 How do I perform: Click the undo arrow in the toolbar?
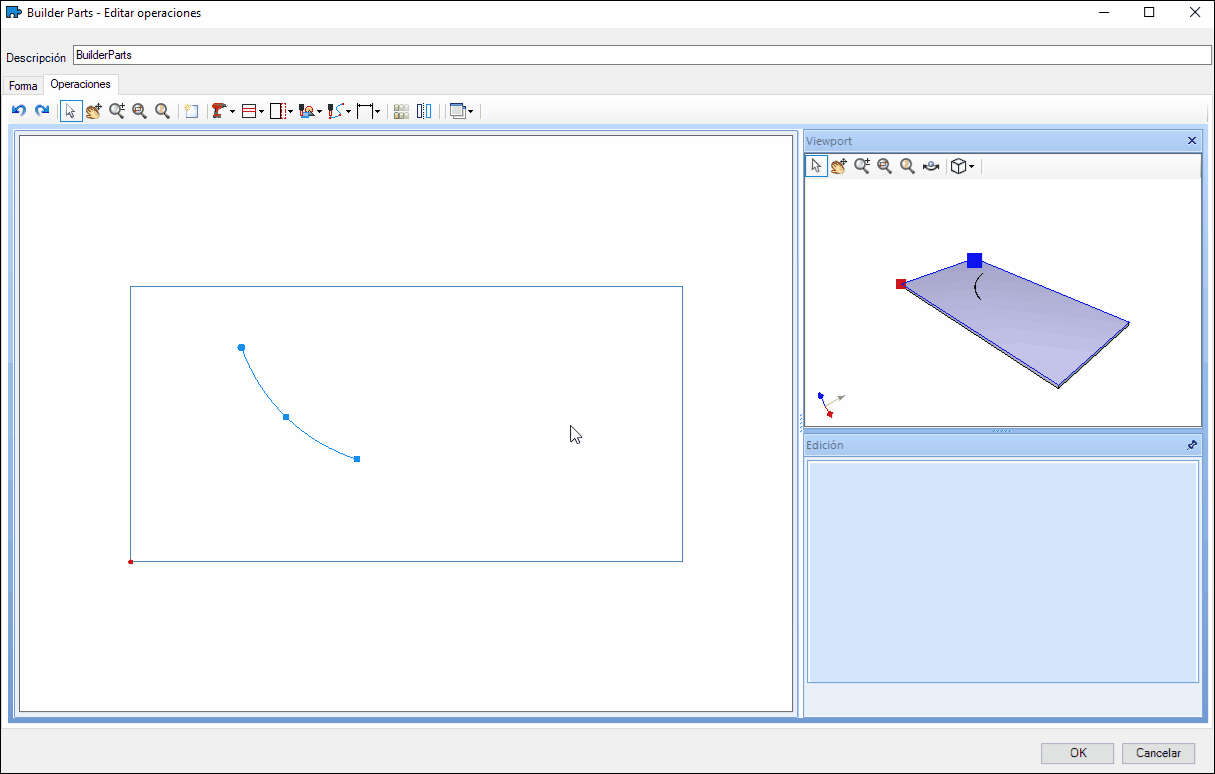(x=18, y=111)
